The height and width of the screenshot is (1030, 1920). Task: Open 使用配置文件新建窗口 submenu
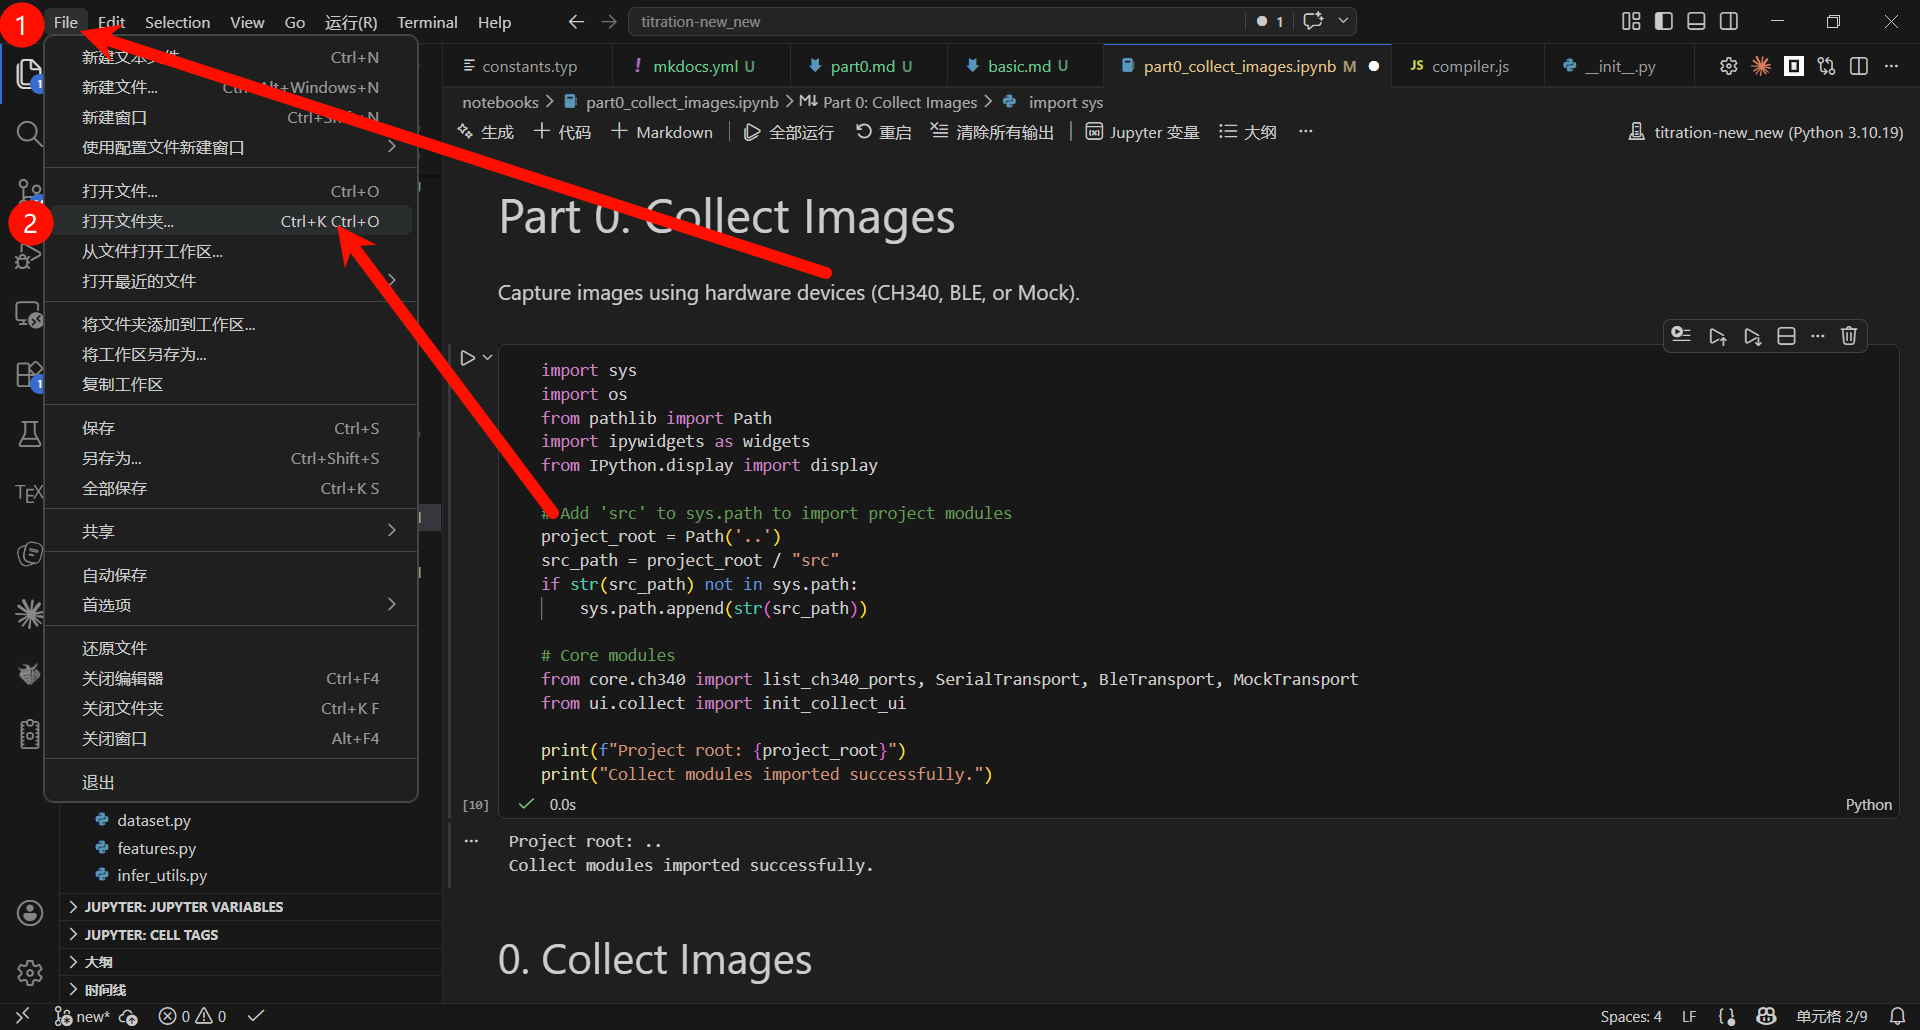[231, 147]
